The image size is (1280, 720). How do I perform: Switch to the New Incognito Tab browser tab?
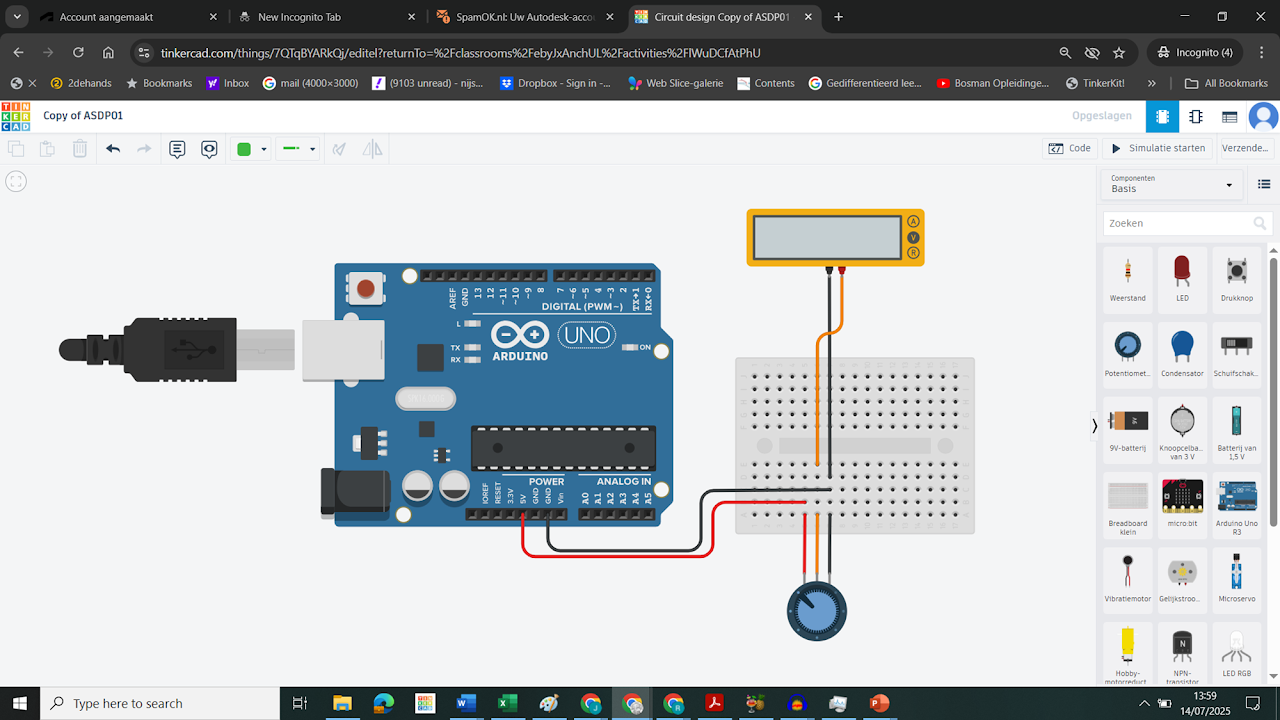point(326,17)
